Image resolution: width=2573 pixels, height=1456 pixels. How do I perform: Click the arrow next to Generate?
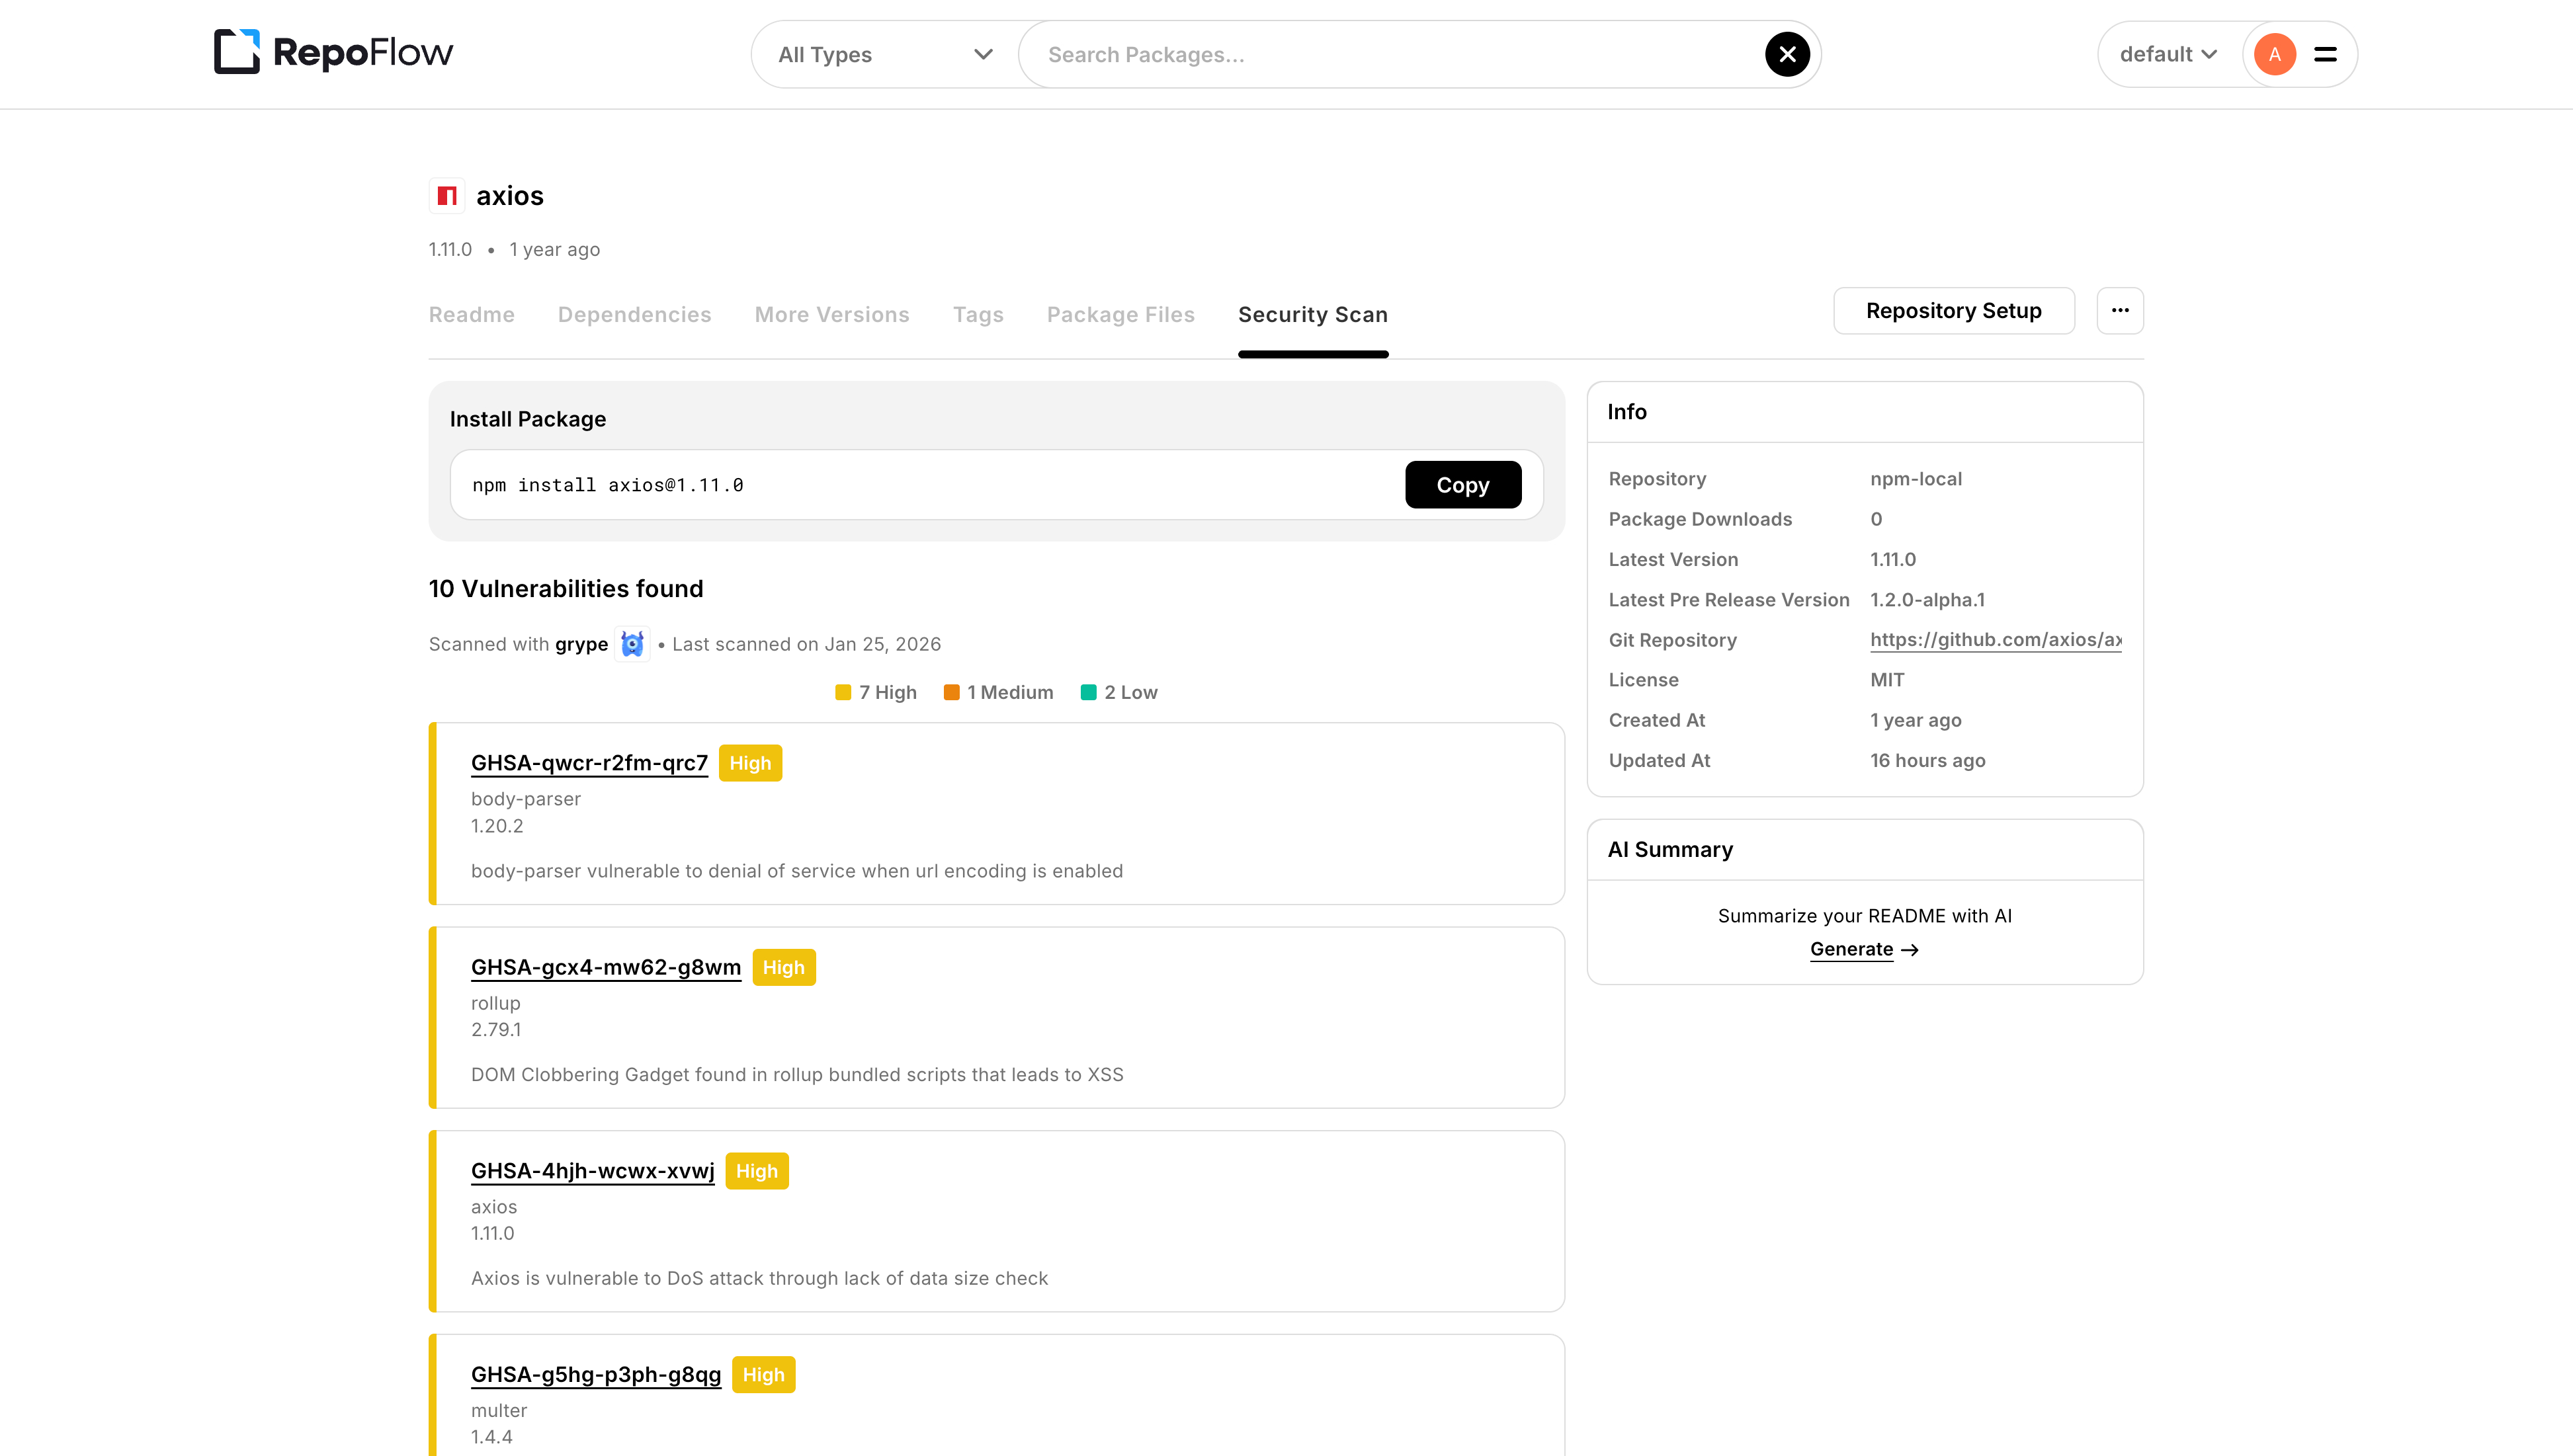coord(1910,949)
